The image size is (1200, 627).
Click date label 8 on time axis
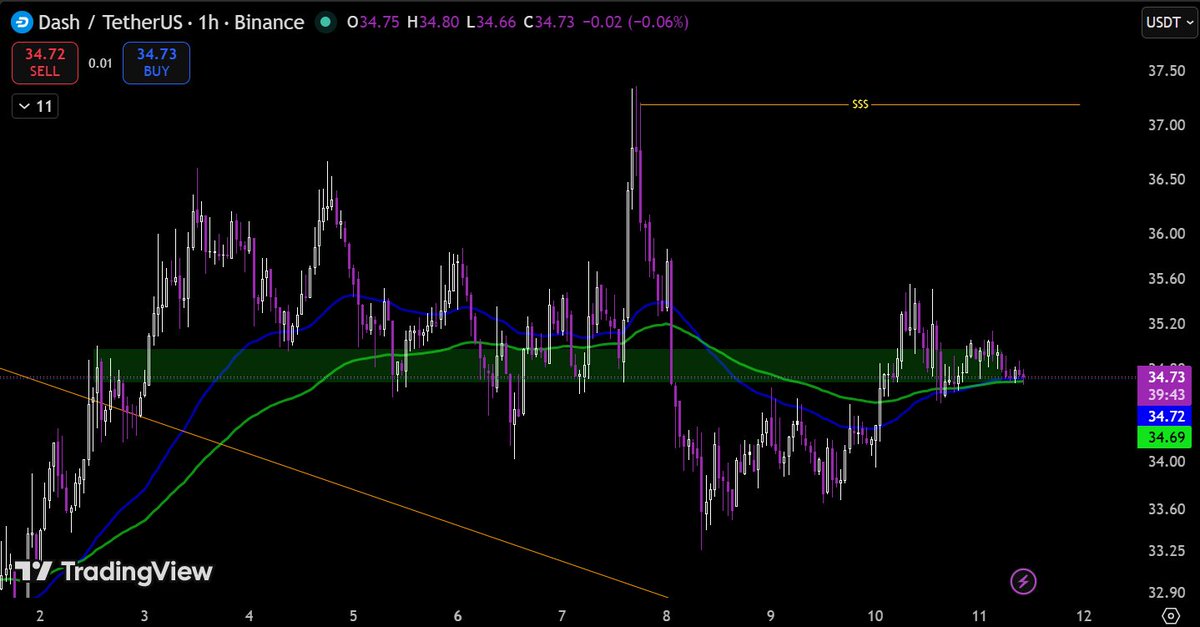click(665, 614)
